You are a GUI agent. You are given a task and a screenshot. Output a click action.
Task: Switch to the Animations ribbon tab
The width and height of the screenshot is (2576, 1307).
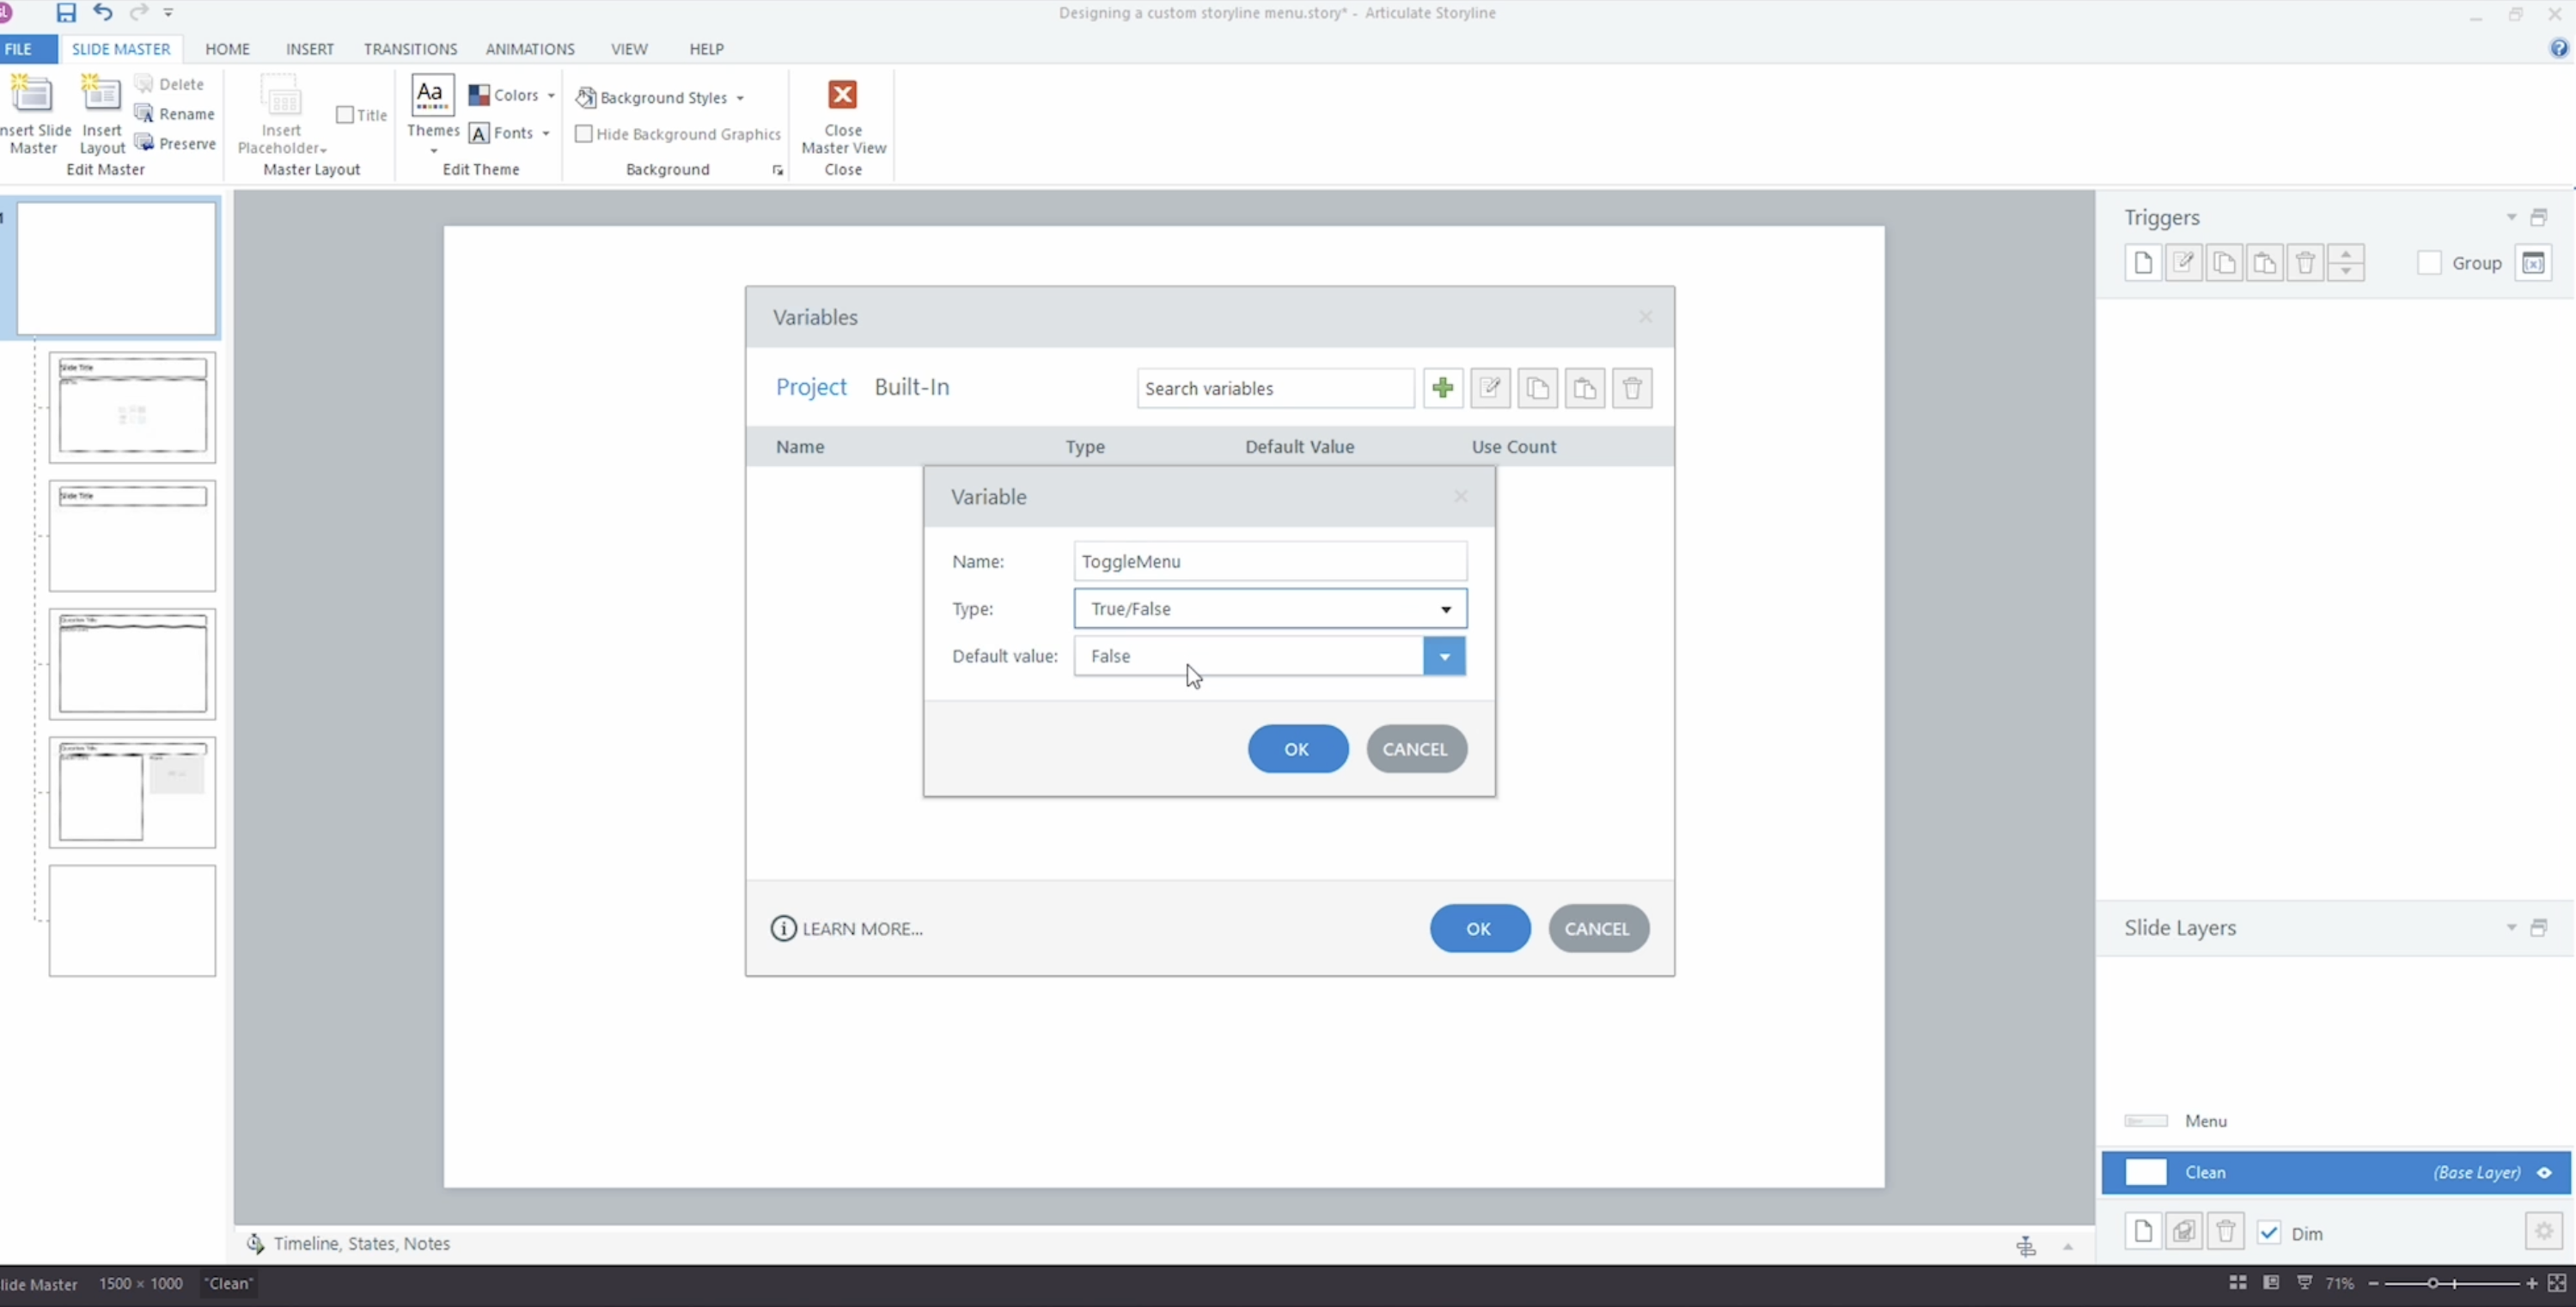[x=530, y=48]
